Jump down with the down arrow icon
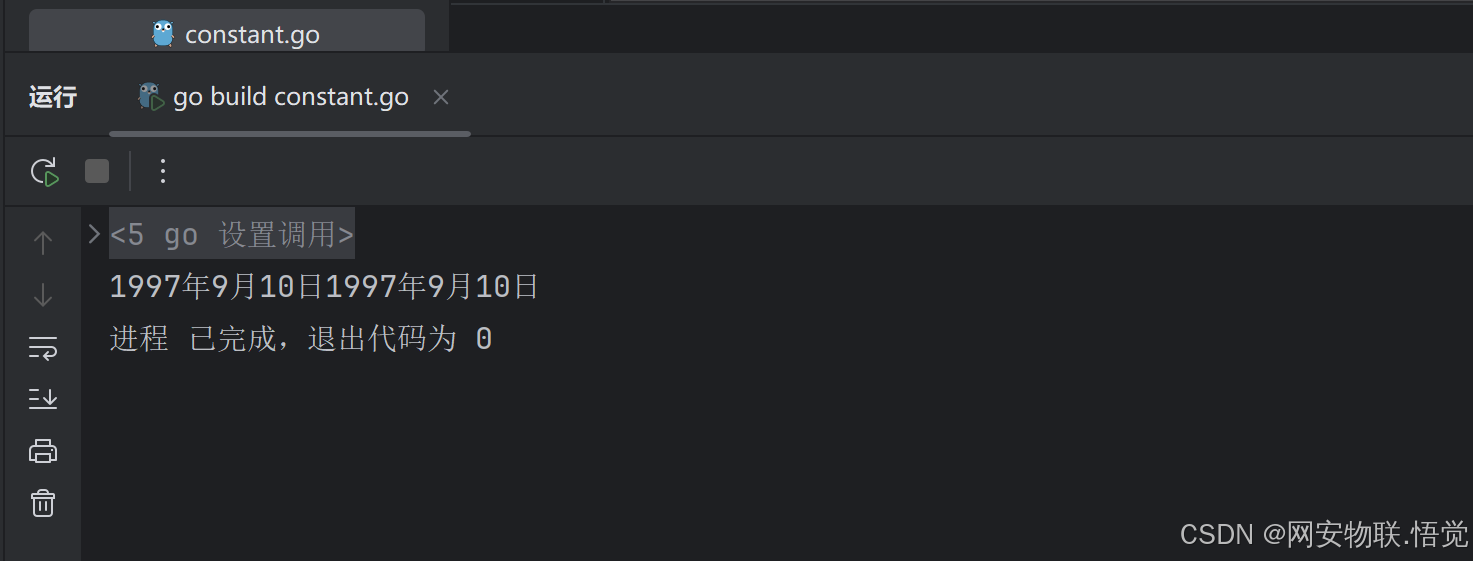 43,295
